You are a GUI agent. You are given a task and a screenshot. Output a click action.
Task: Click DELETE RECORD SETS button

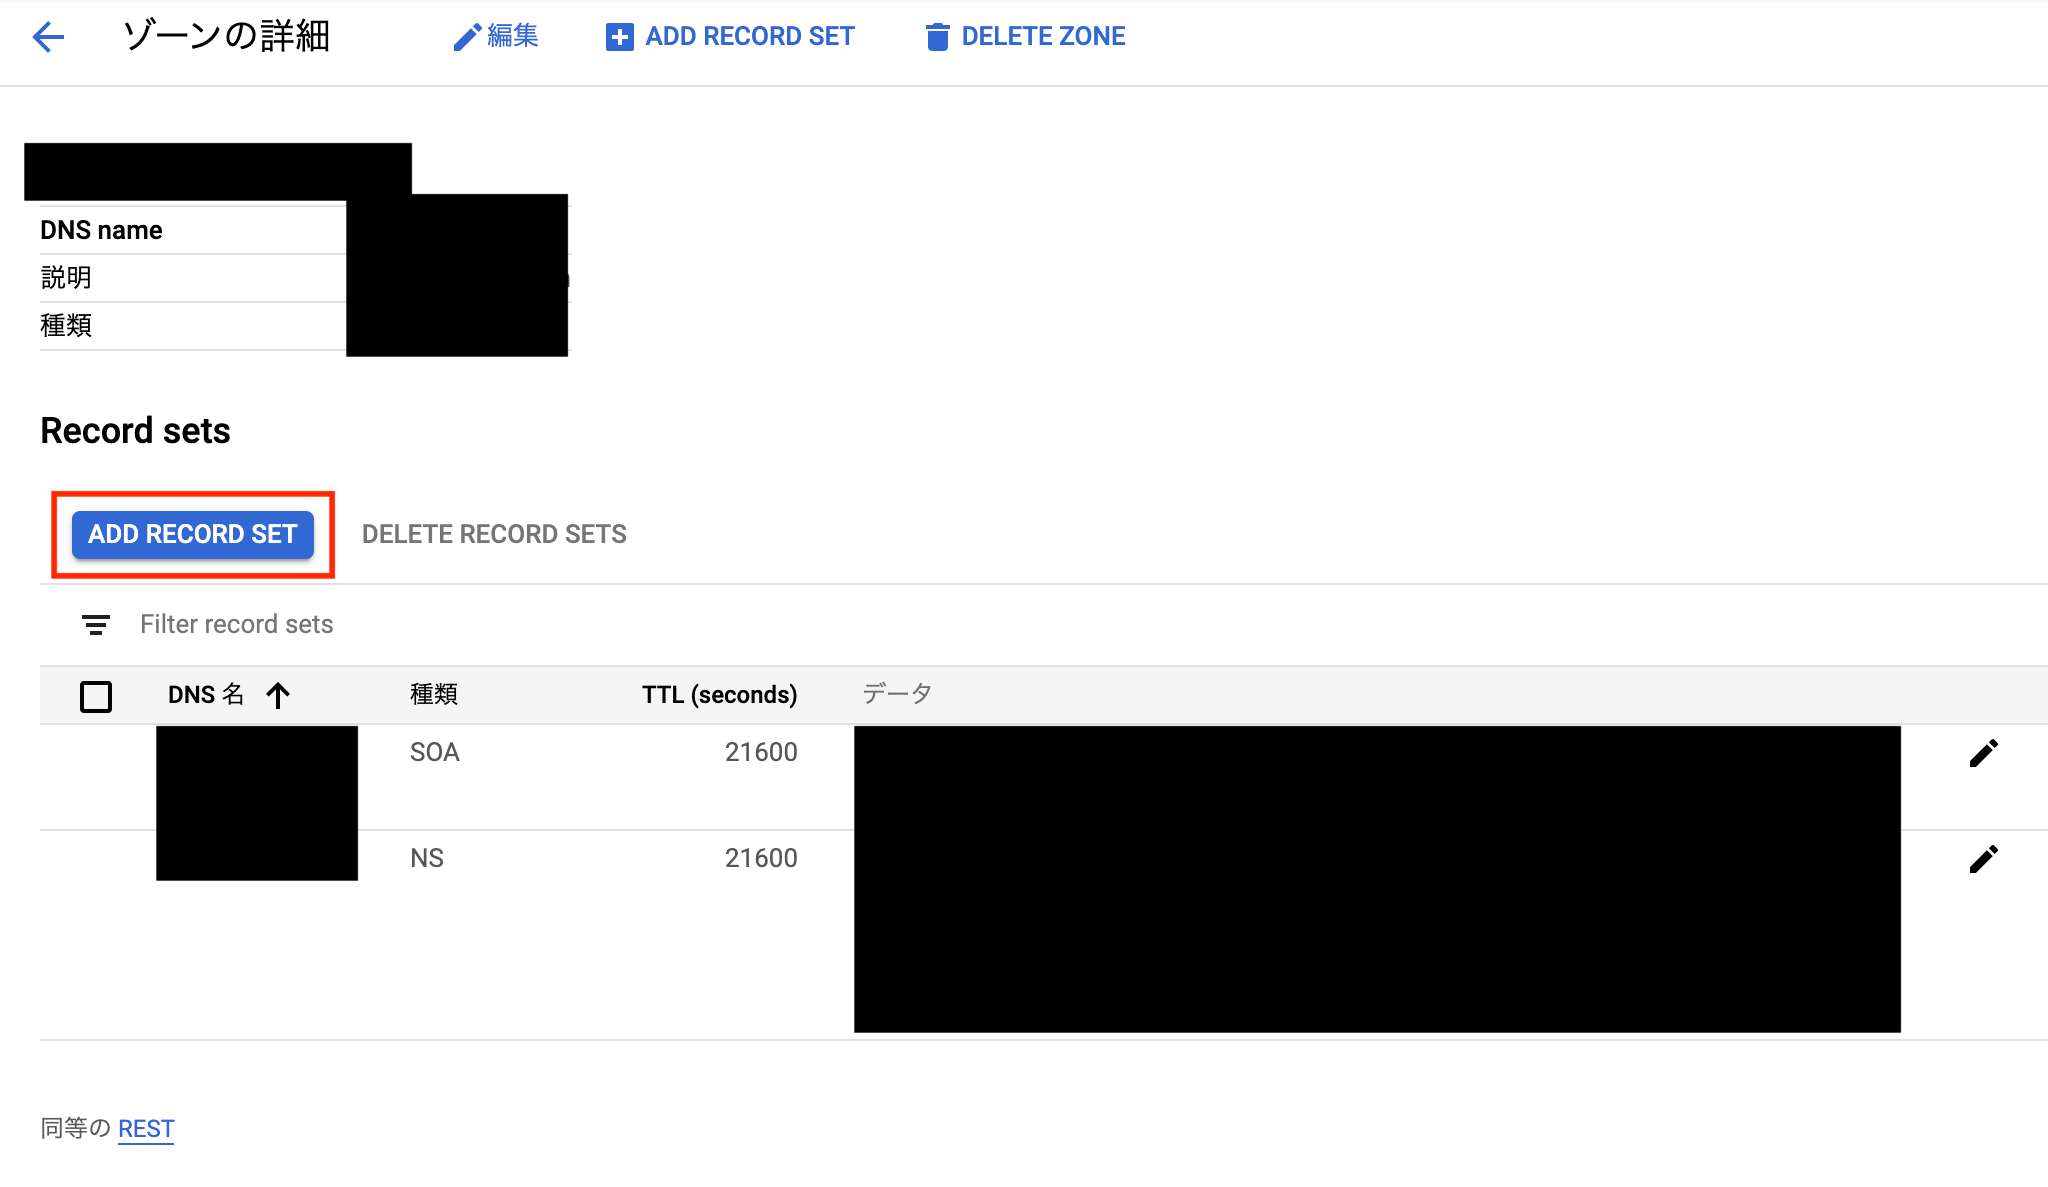[494, 534]
